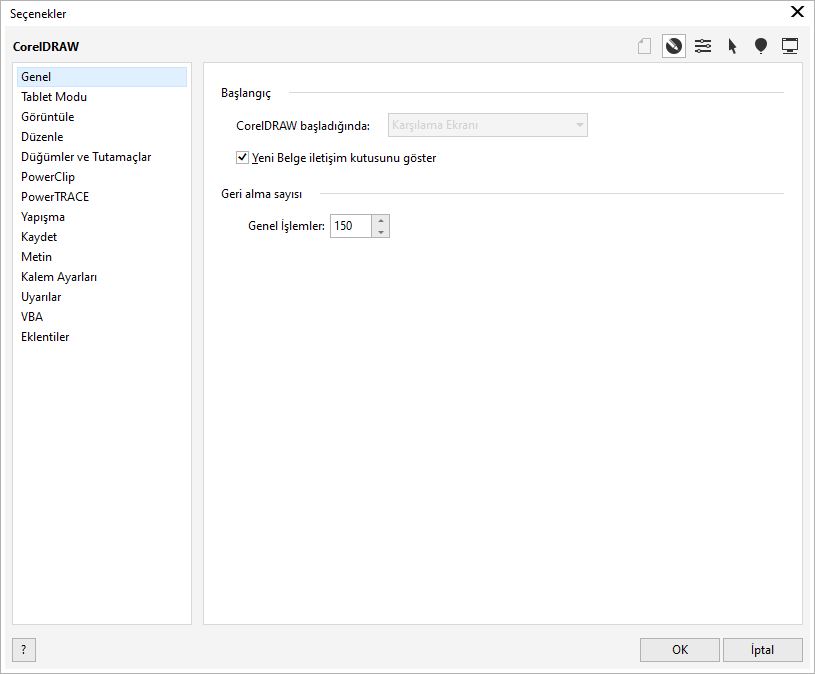Screen dimensions: 815x674
Task: Open the Global balloon options icon
Action: [761, 46]
